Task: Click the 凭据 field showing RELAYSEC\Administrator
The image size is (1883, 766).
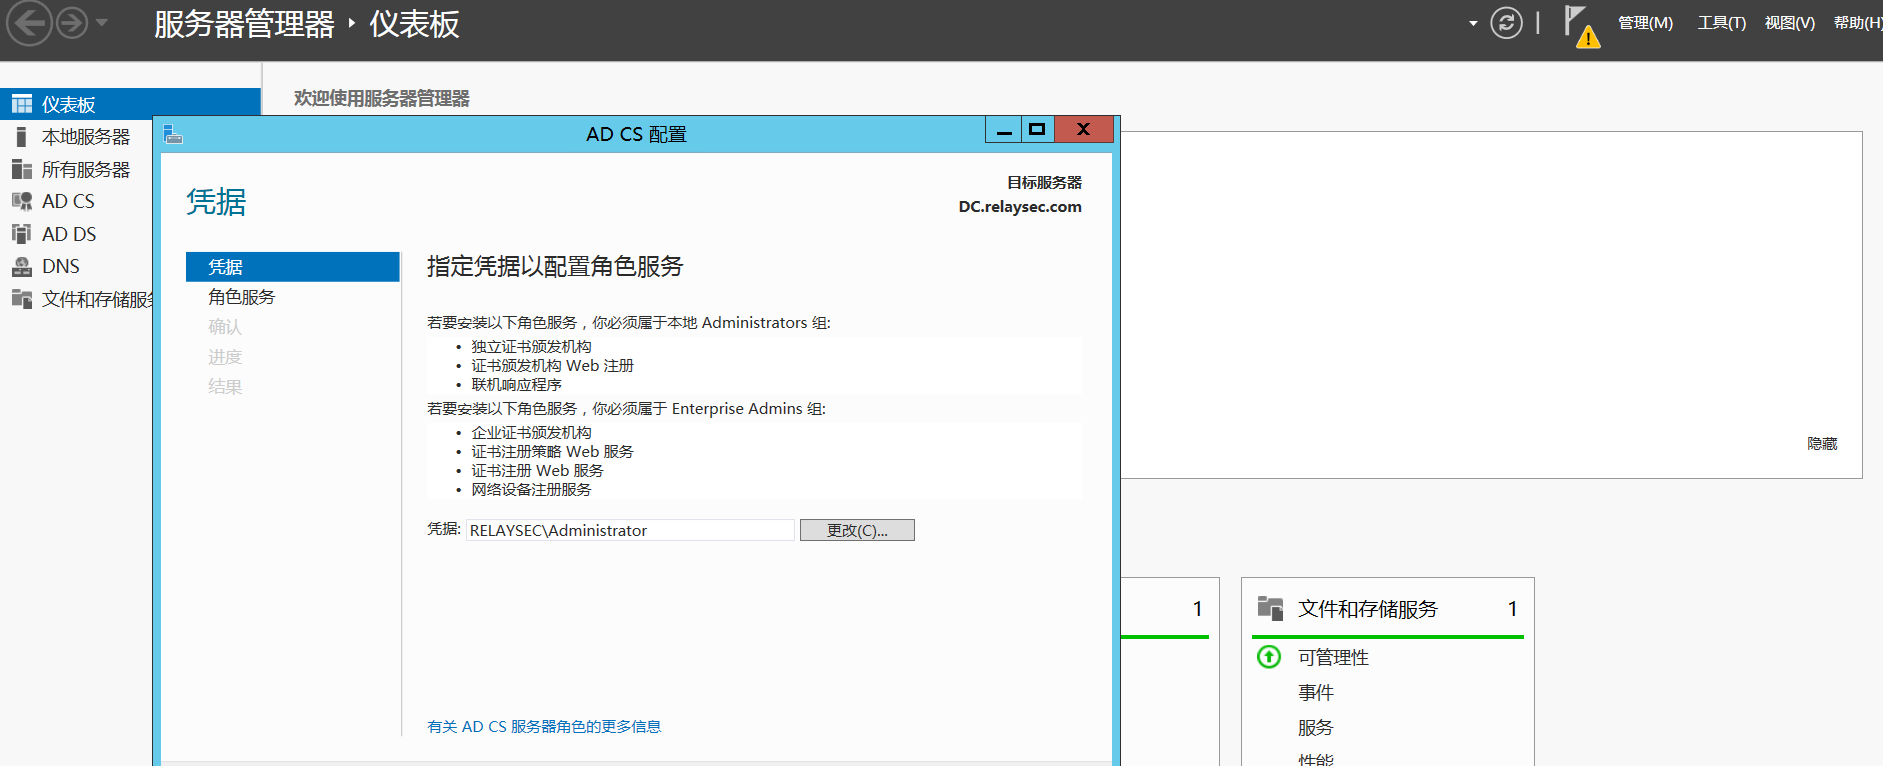Action: pyautogui.click(x=630, y=530)
